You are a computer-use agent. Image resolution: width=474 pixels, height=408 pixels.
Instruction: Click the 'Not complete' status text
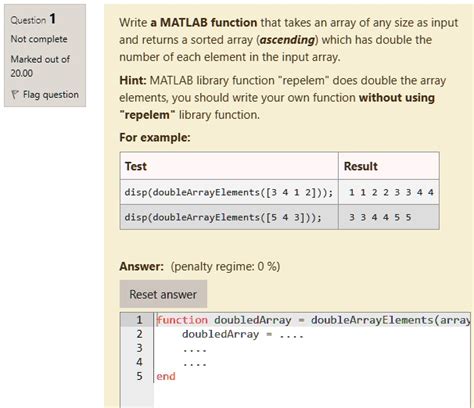coord(39,39)
